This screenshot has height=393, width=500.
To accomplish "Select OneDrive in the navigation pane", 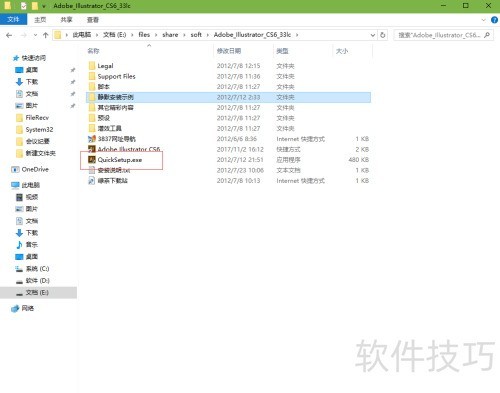I will click(35, 169).
